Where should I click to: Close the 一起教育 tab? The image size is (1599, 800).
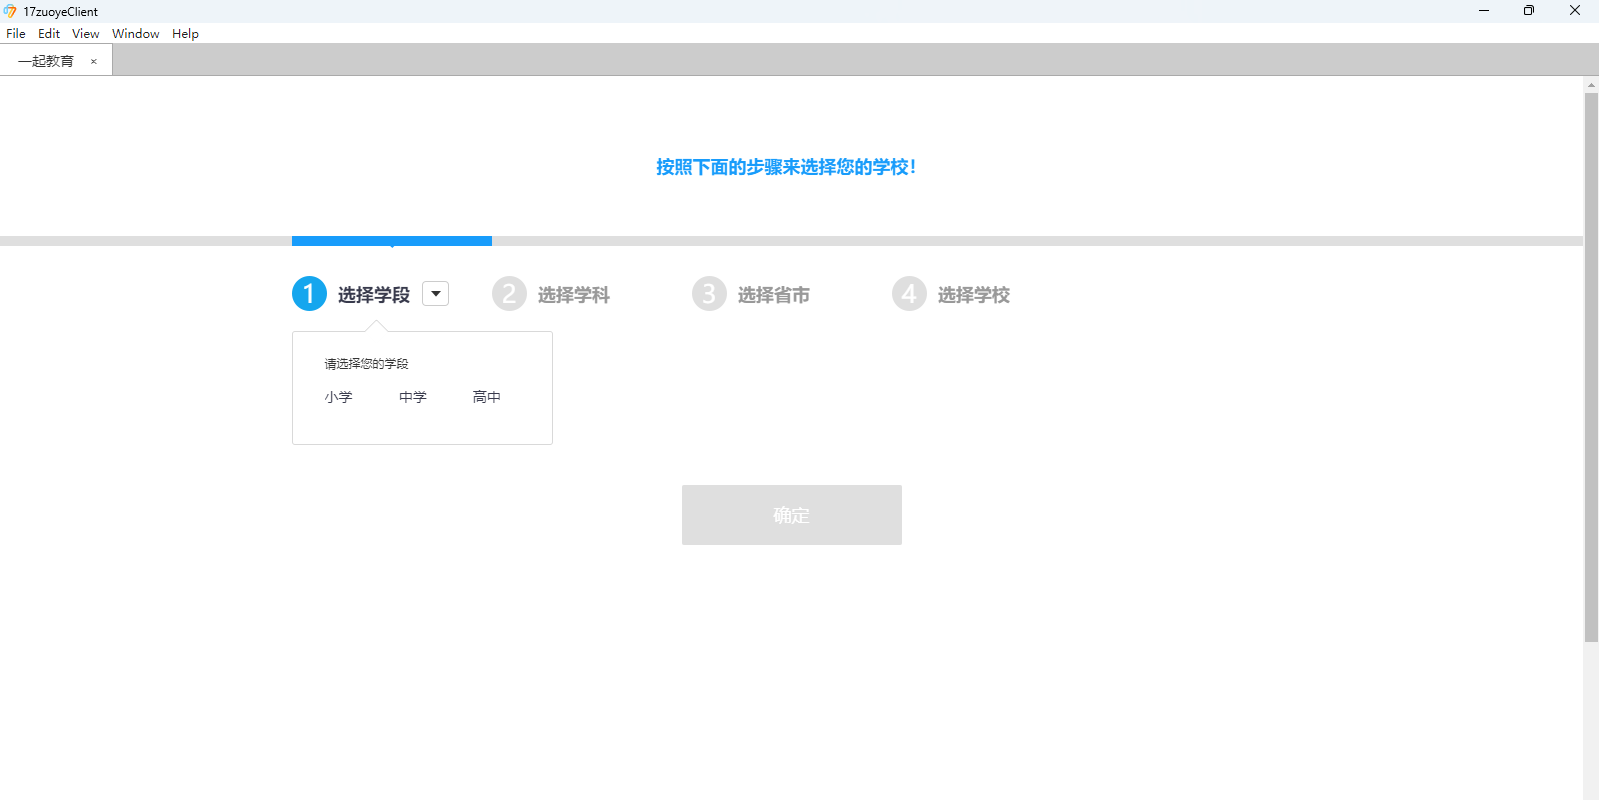click(94, 61)
